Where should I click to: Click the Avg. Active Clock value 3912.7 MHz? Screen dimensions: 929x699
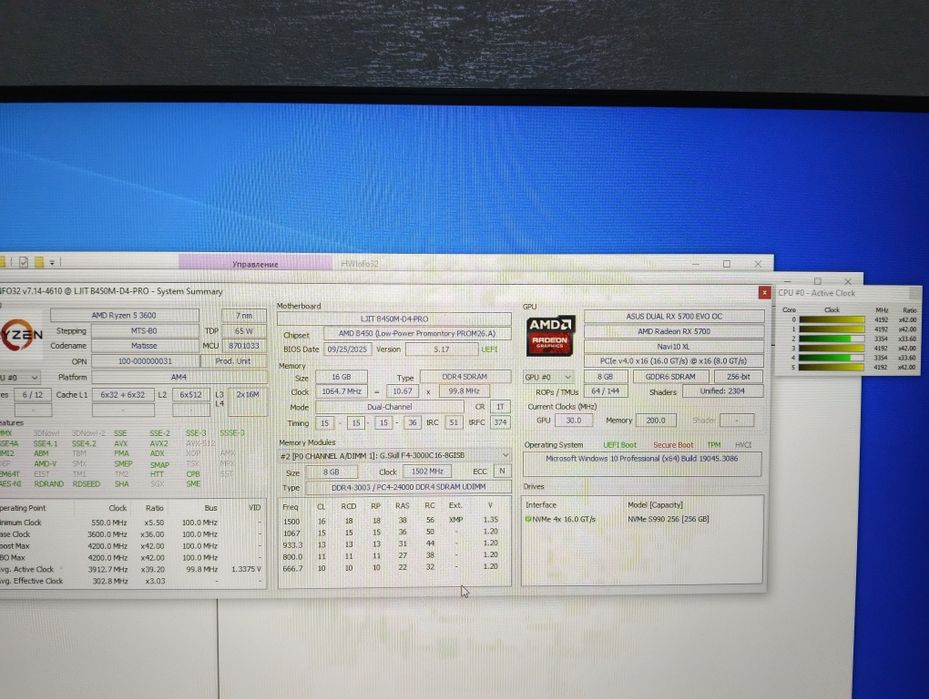coord(108,569)
